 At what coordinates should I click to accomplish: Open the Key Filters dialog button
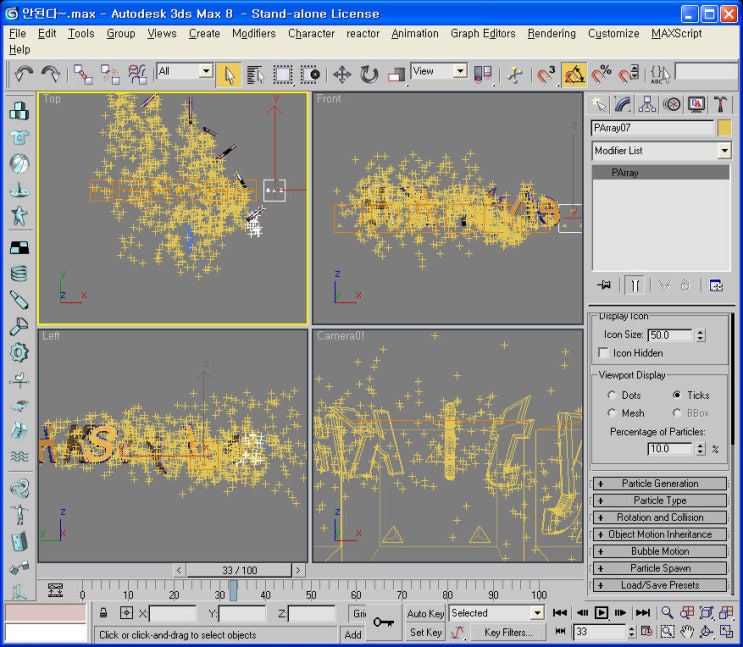508,632
